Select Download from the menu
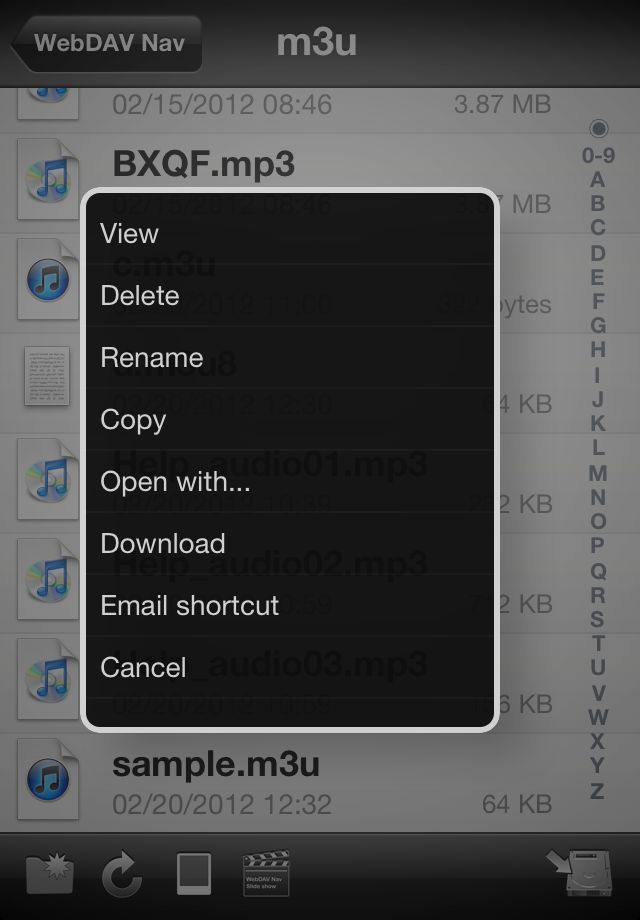Screen dimensions: 640x920 pos(290,543)
